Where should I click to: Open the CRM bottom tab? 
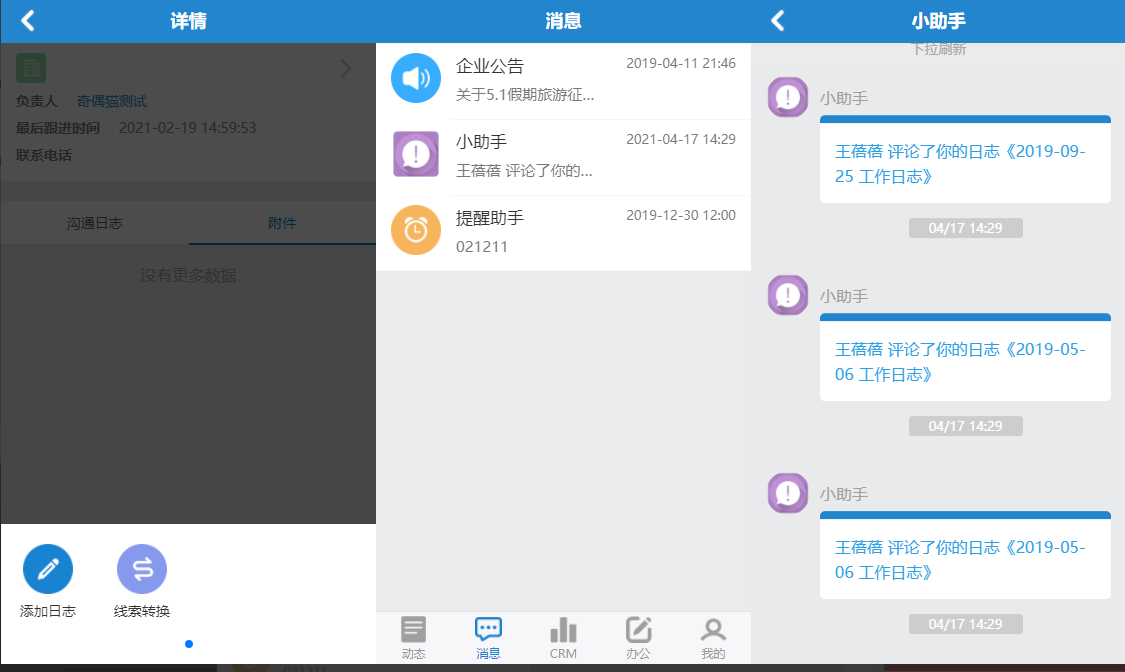tap(563, 638)
